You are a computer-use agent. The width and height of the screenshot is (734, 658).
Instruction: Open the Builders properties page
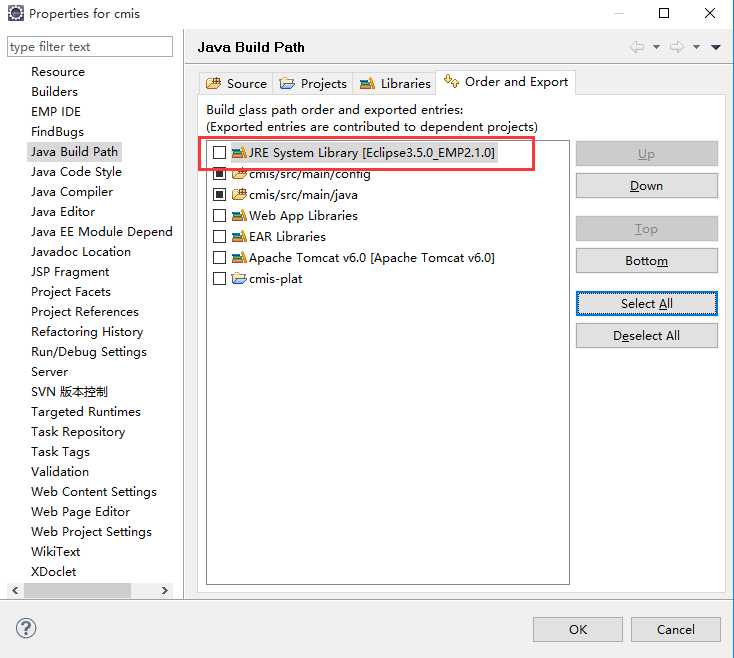[54, 92]
